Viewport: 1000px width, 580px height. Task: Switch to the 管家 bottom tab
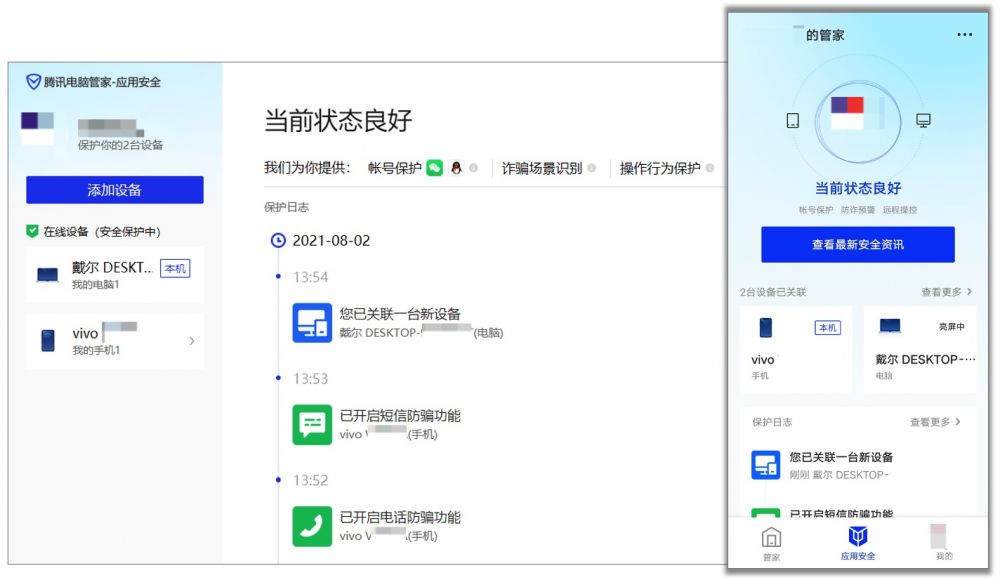click(771, 544)
